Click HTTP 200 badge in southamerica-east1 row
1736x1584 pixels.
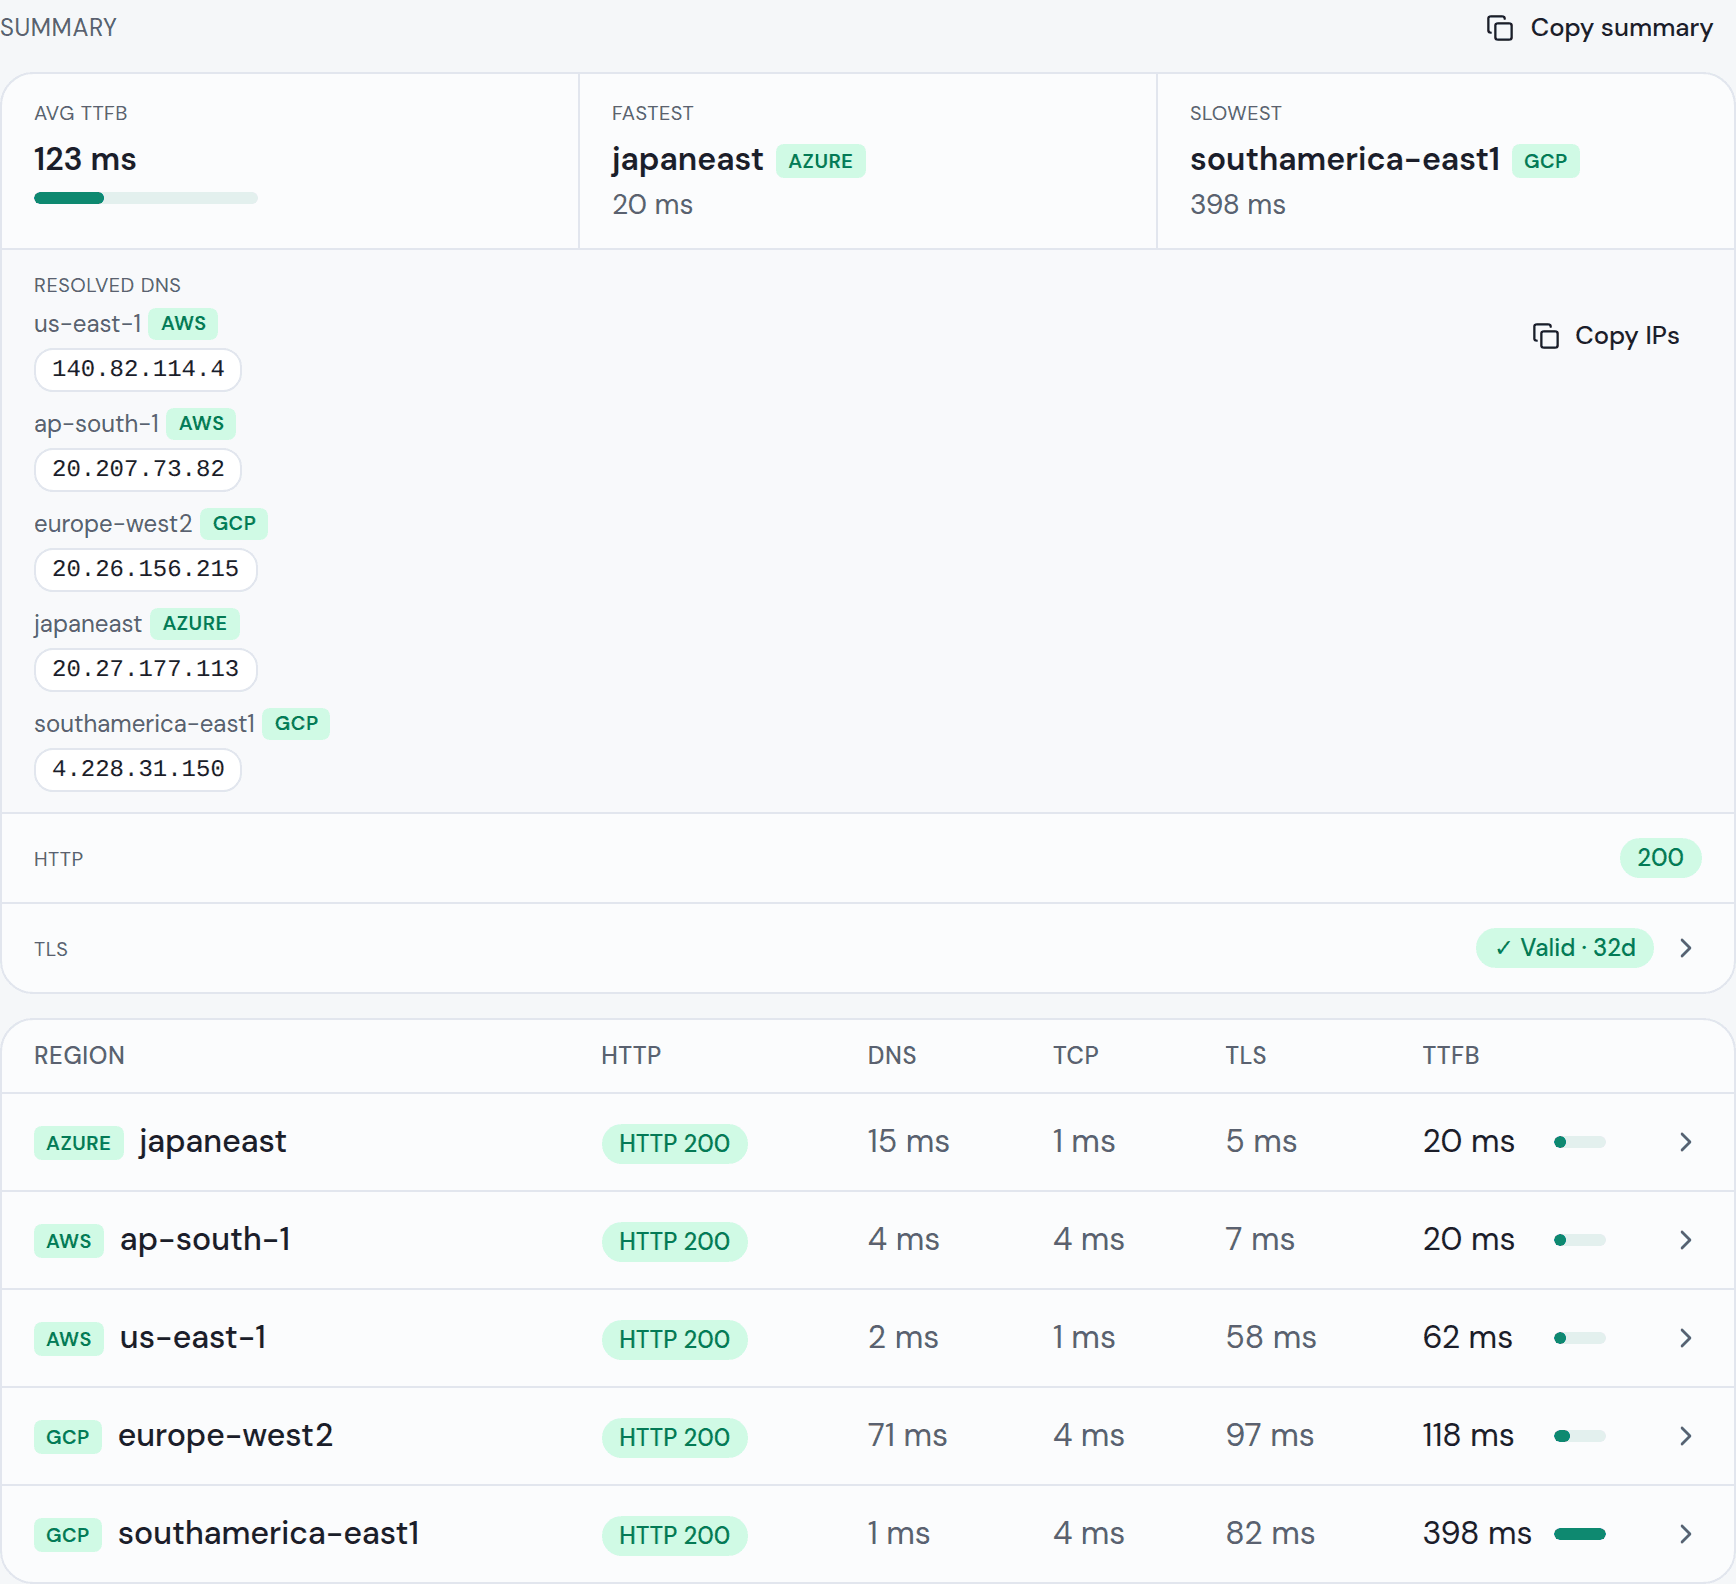(675, 1535)
